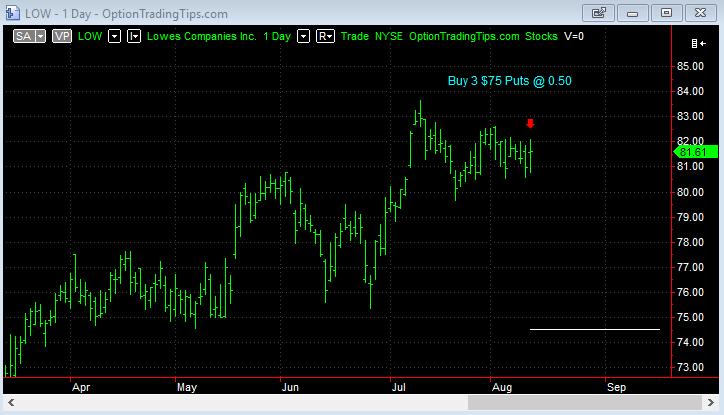Image resolution: width=724 pixels, height=415 pixels.
Task: Minimize the LOW chart window
Action: tap(633, 12)
